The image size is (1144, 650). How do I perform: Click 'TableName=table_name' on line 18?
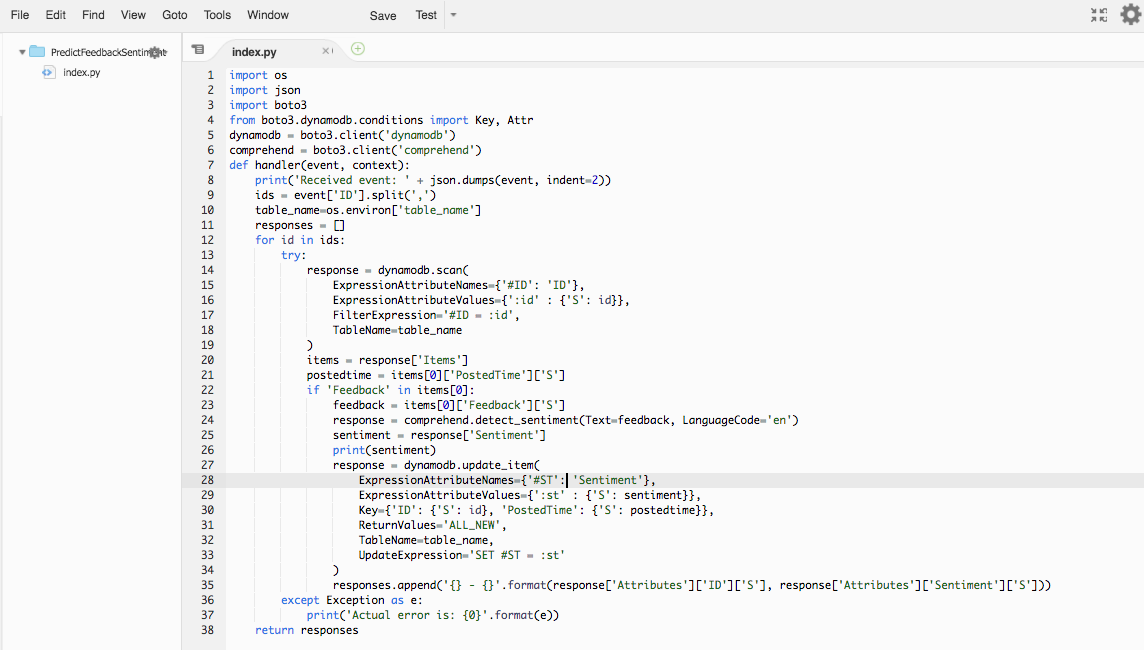point(397,330)
